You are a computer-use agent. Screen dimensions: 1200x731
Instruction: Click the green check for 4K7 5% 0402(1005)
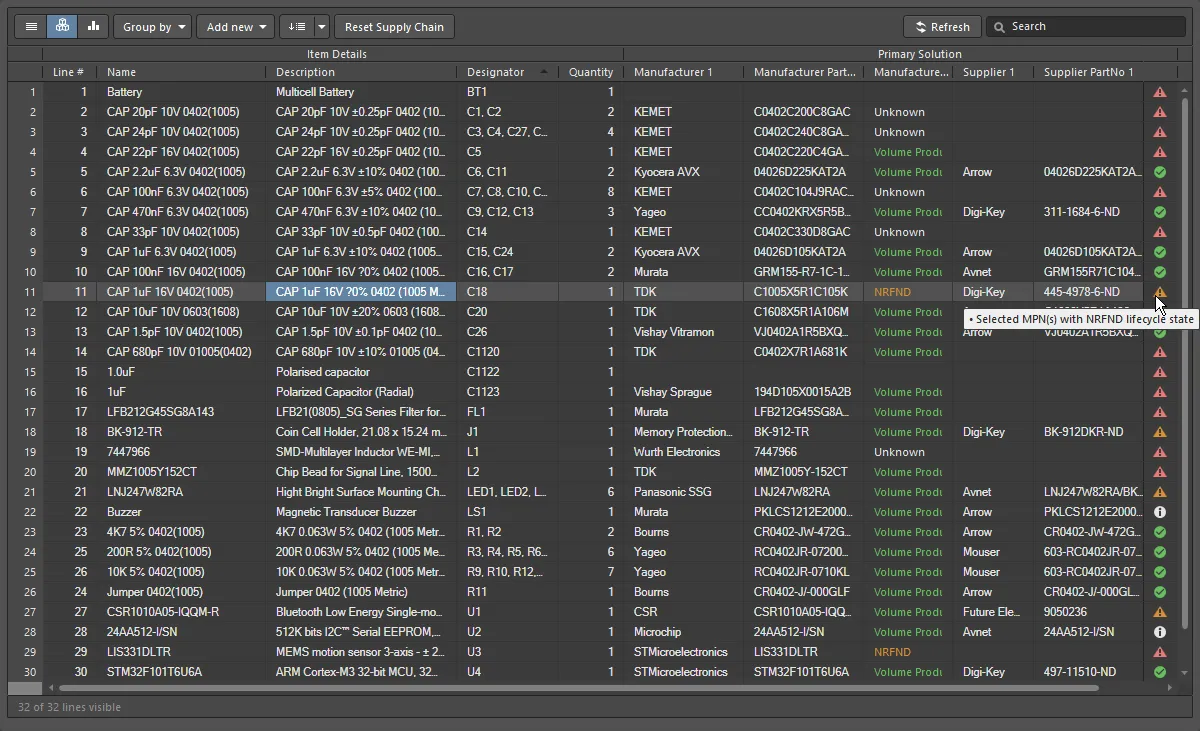(x=1160, y=532)
